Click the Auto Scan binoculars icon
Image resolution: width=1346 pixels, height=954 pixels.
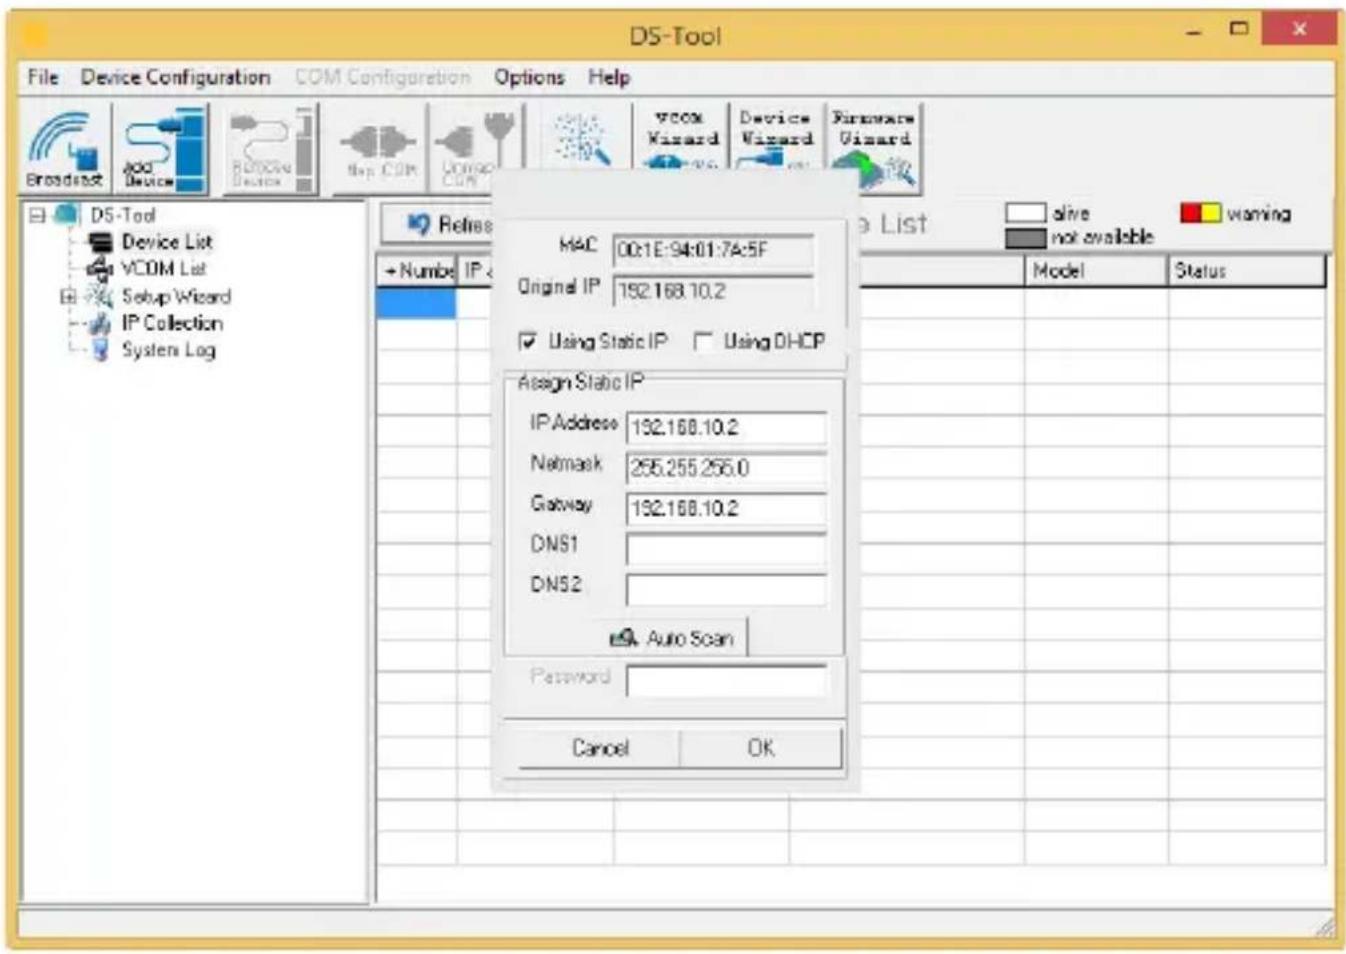click(624, 638)
